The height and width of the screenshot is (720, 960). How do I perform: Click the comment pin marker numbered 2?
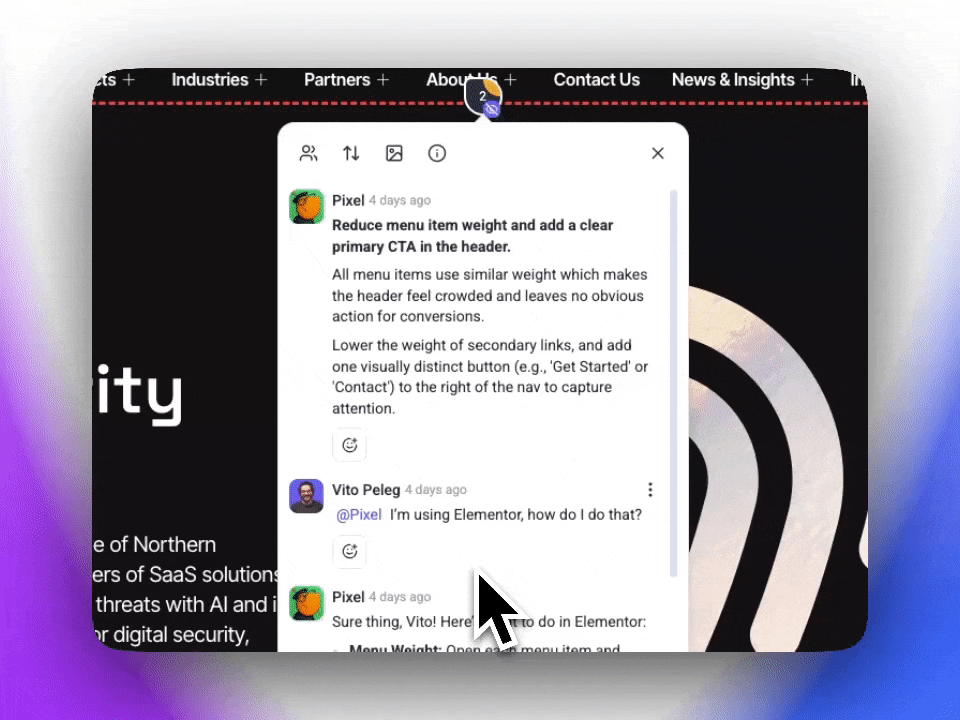(x=482, y=94)
